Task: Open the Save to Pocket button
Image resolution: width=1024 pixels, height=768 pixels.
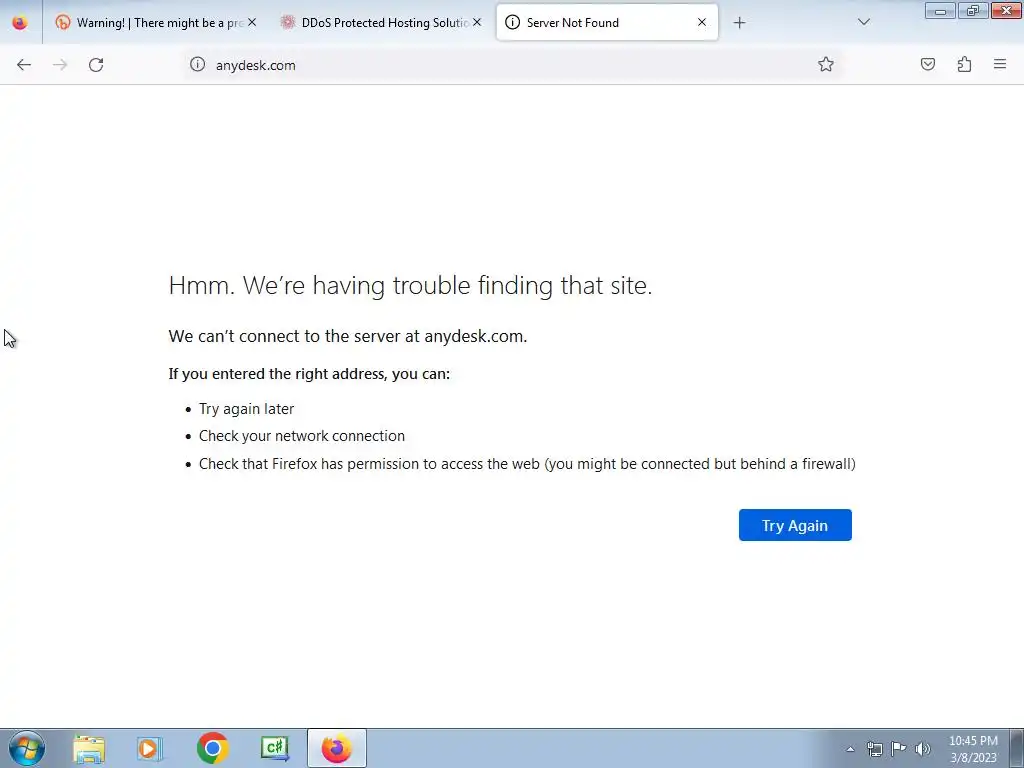Action: click(928, 64)
